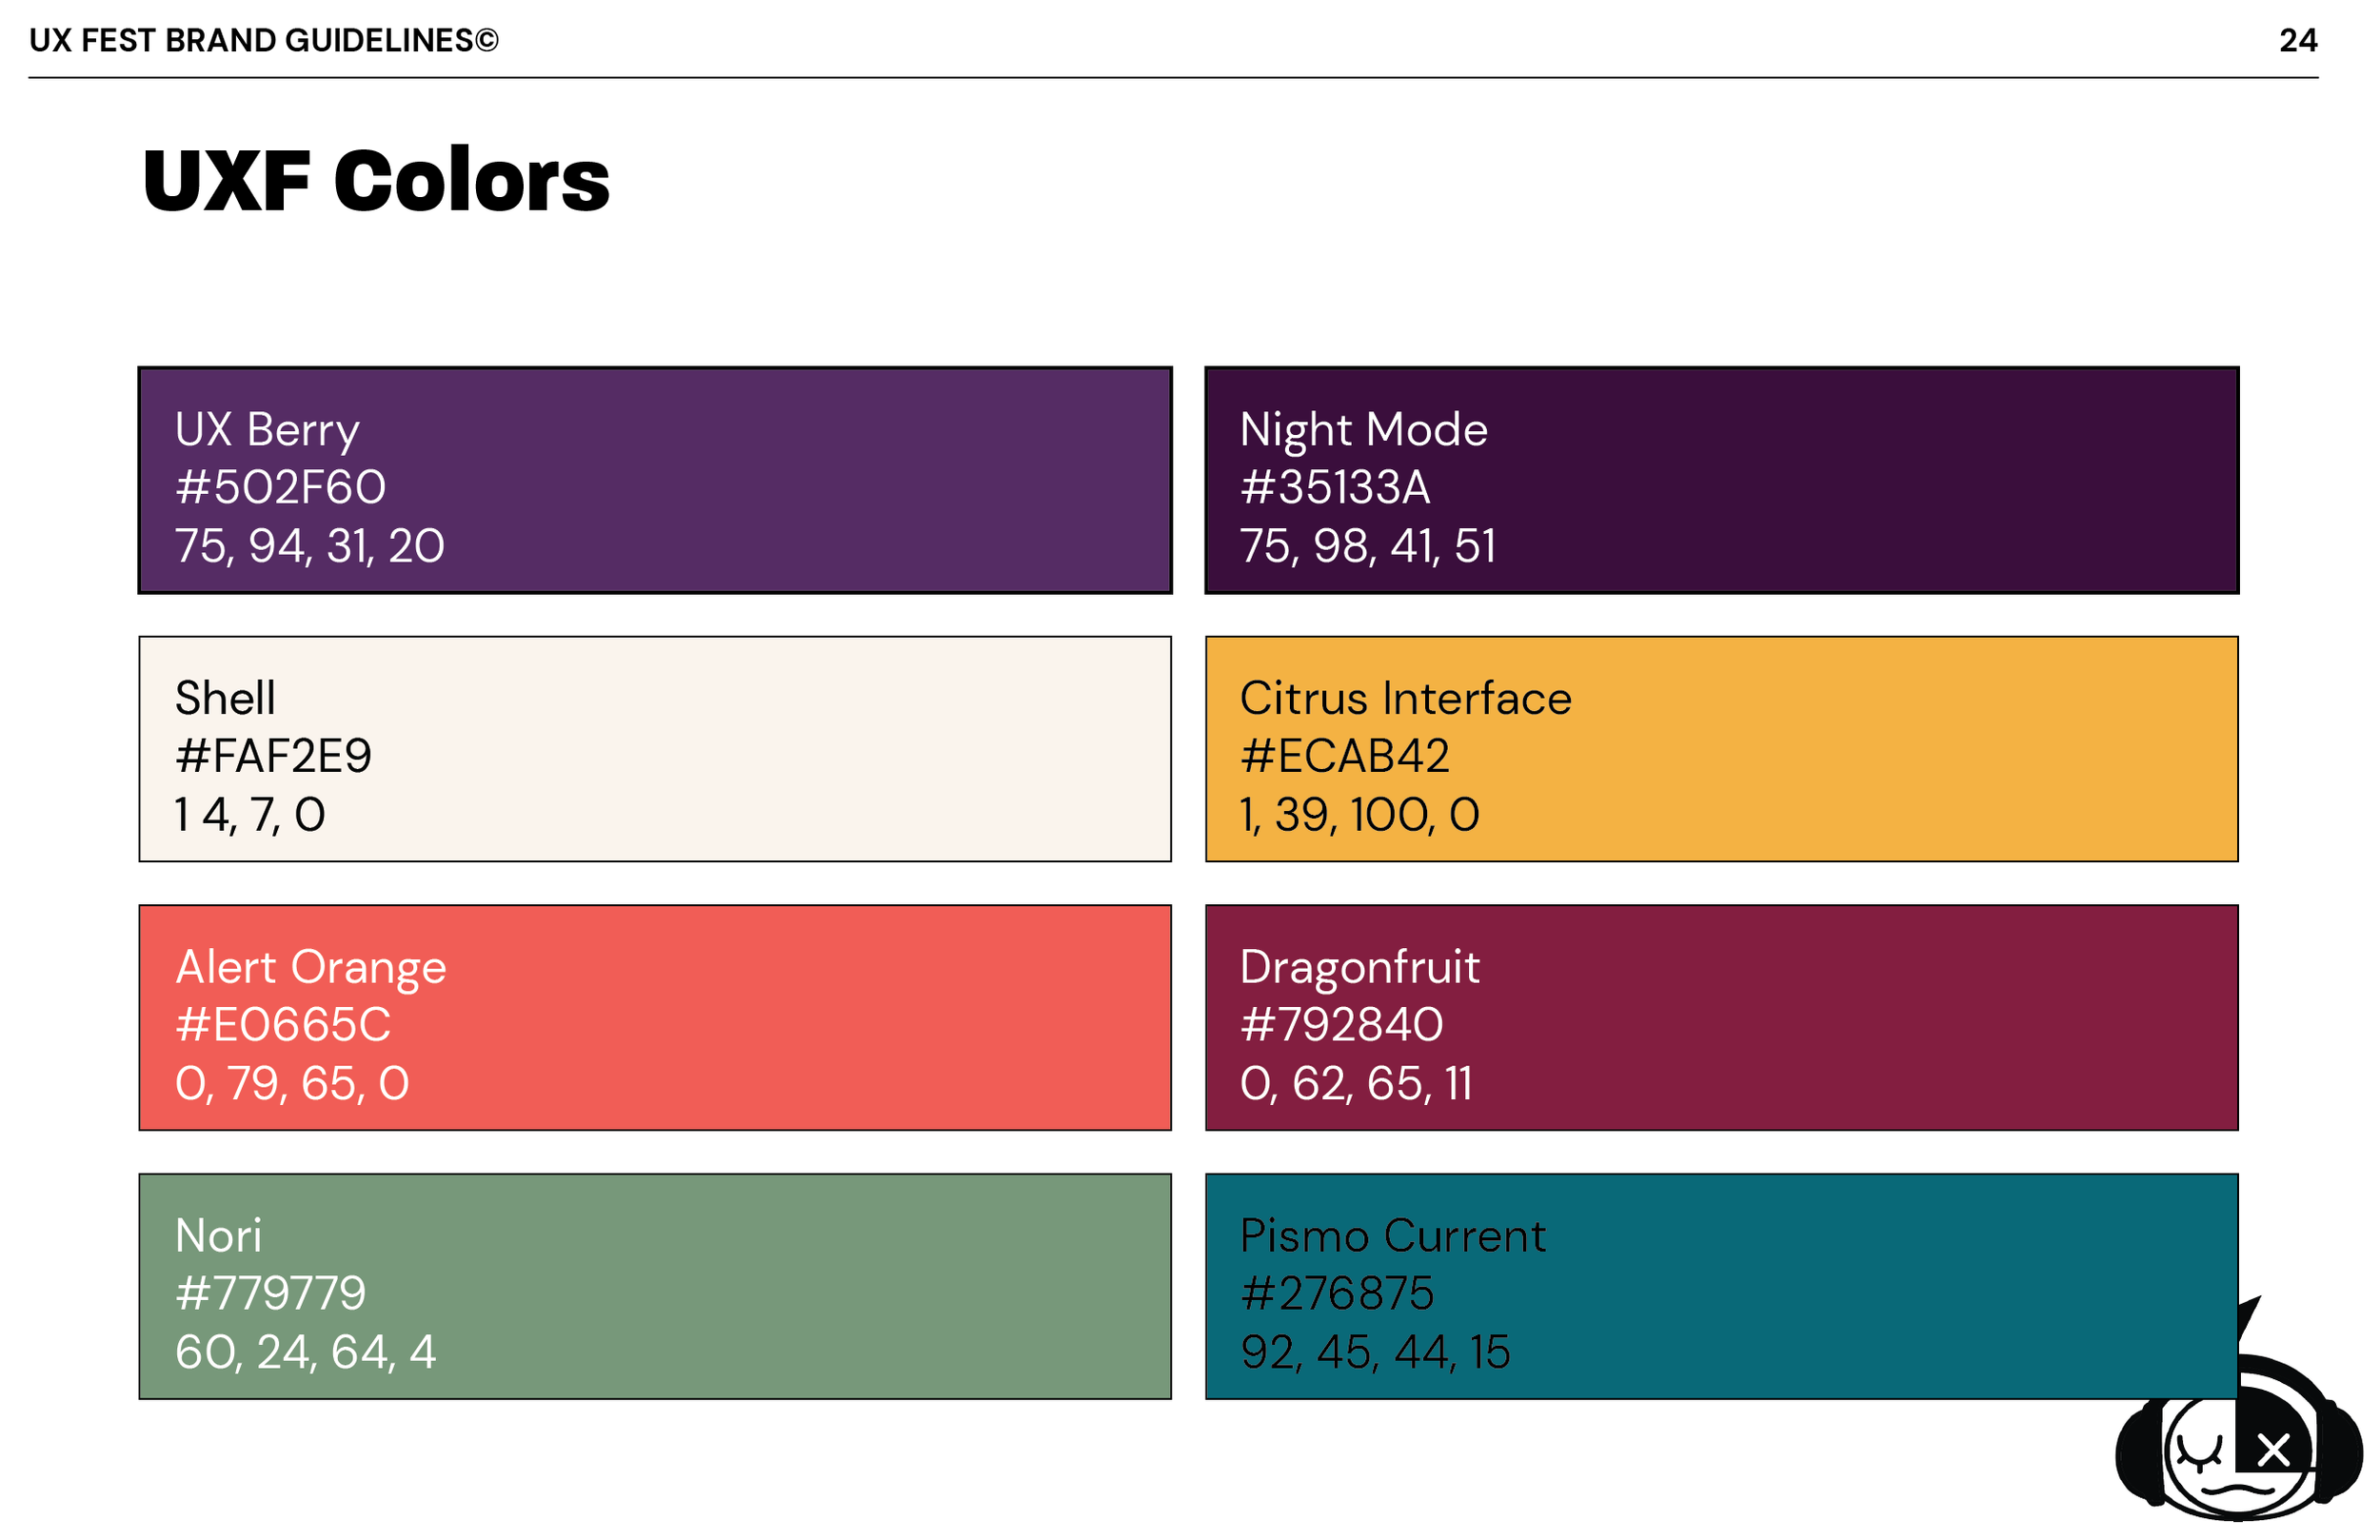This screenshot has width=2380, height=1540.
Task: Click the X eye on mascot
Action: 2274,1451
